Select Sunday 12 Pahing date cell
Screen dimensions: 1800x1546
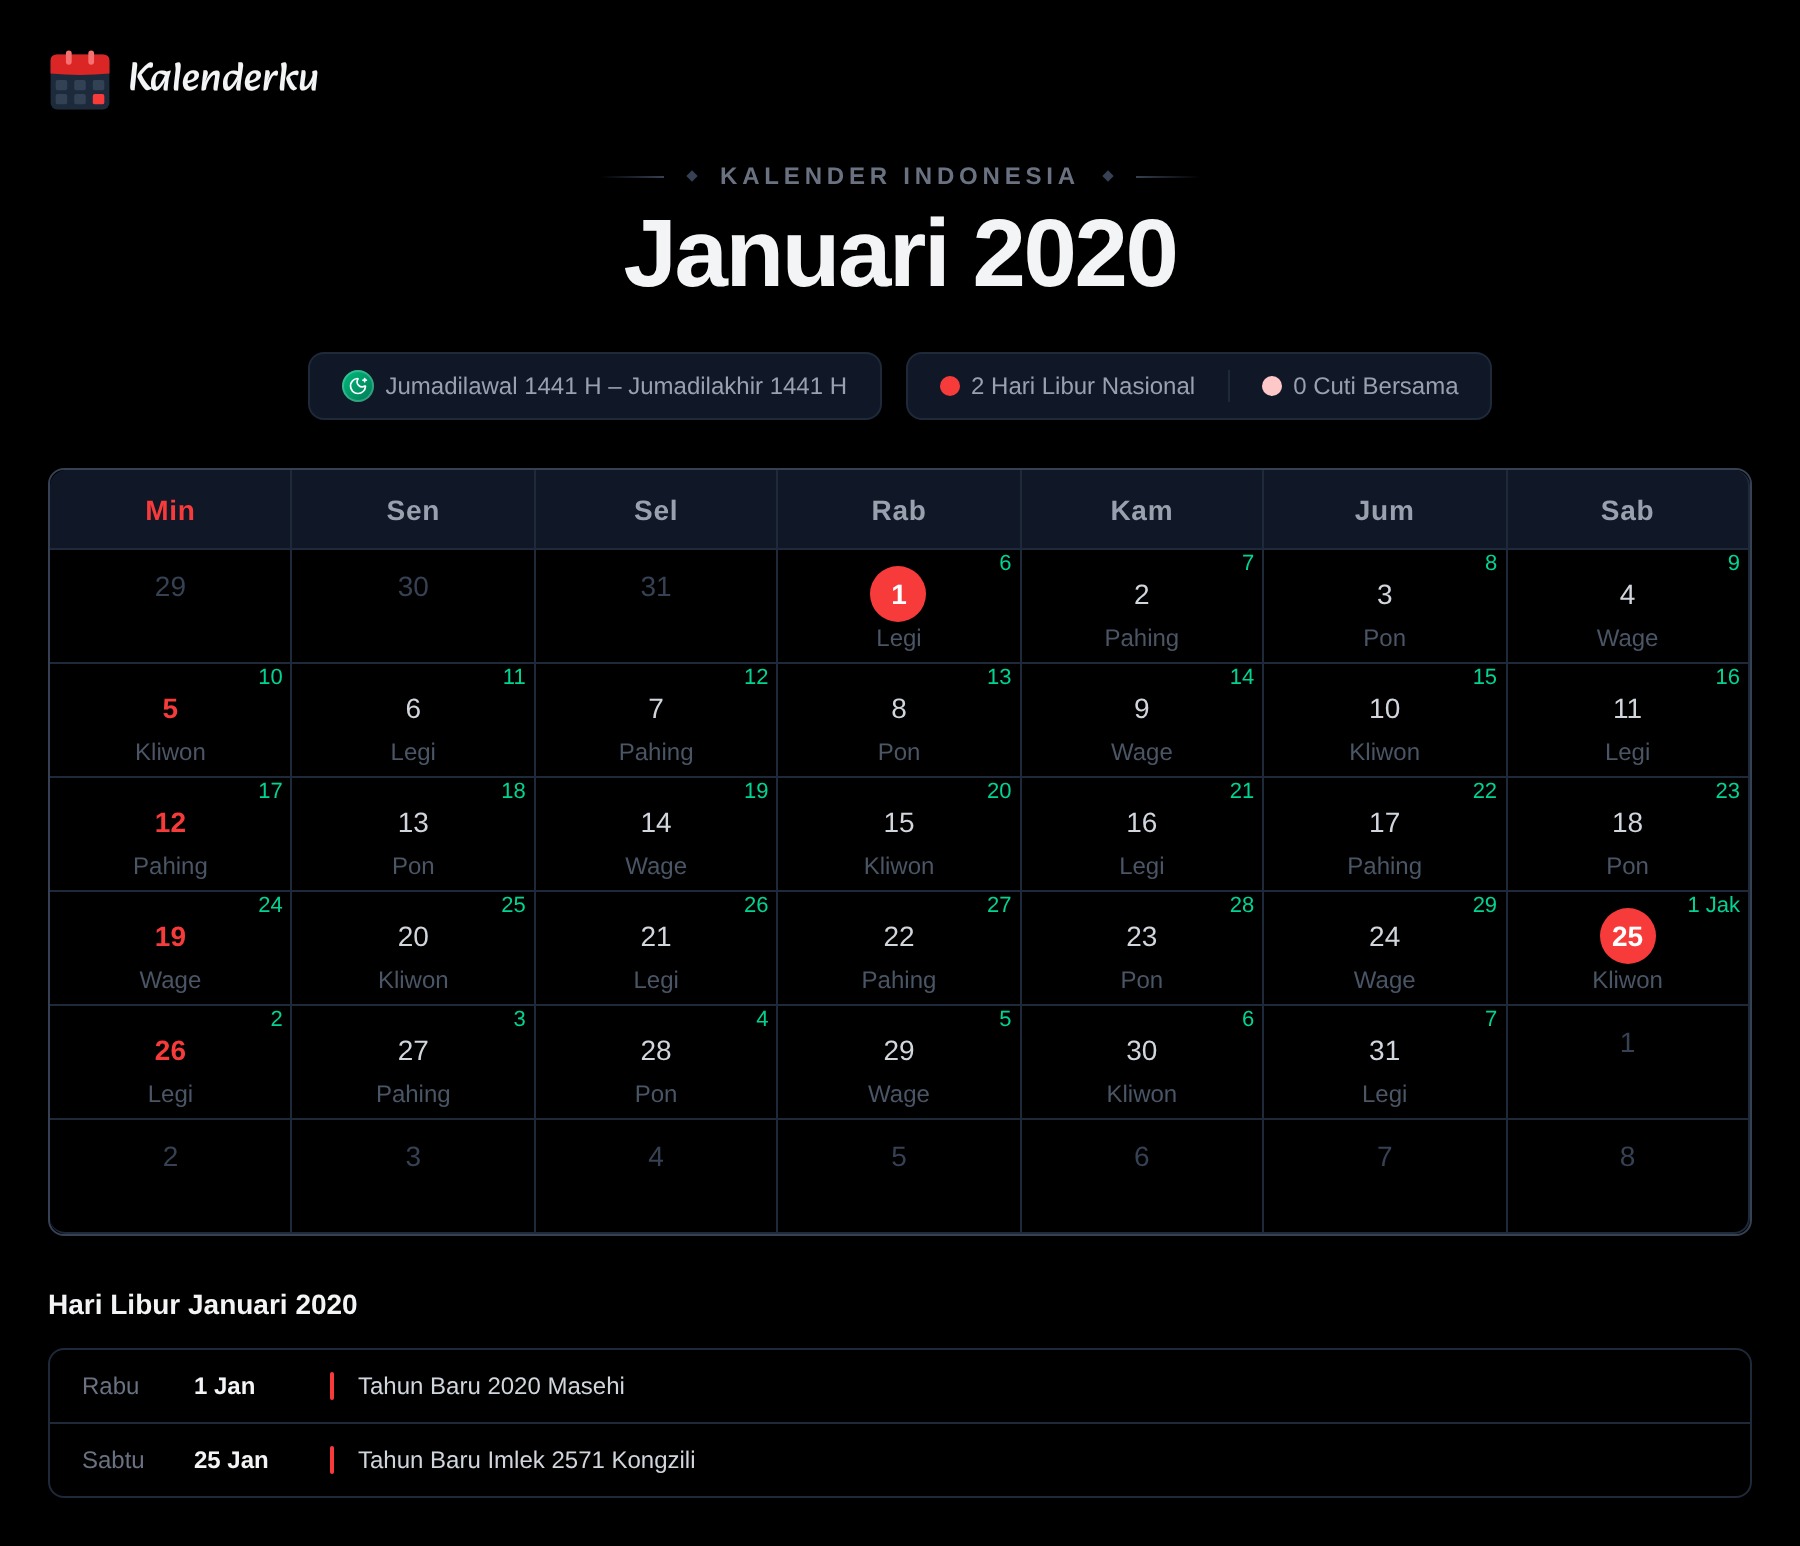170,834
